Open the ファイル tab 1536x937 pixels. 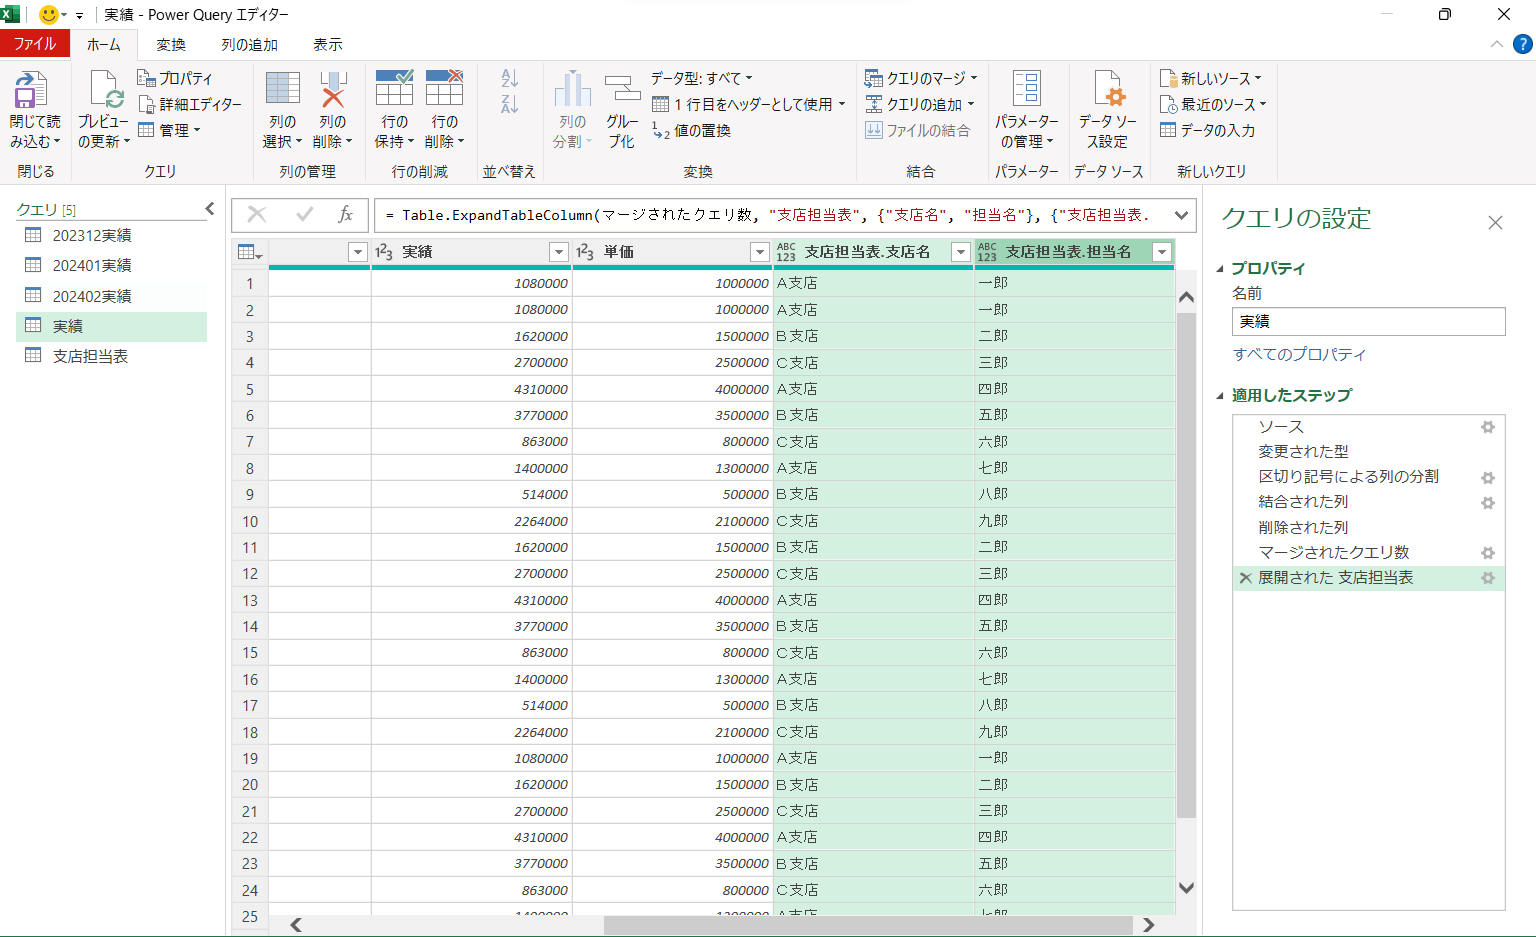[35, 44]
